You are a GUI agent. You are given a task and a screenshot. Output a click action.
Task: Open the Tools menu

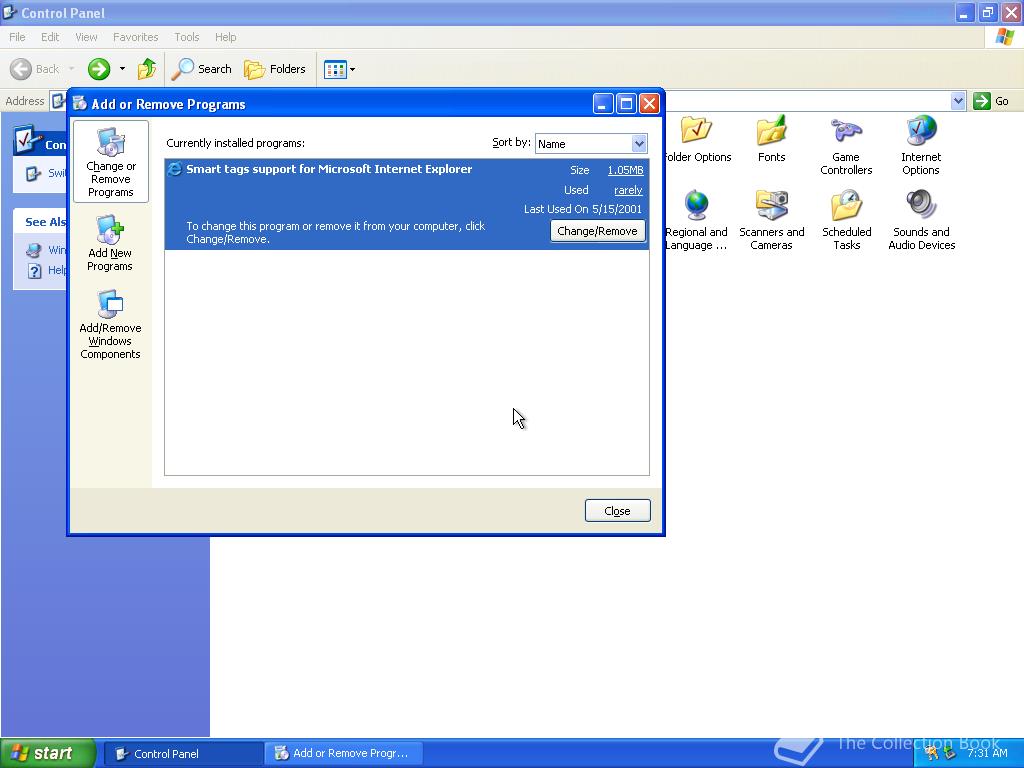click(x=186, y=37)
